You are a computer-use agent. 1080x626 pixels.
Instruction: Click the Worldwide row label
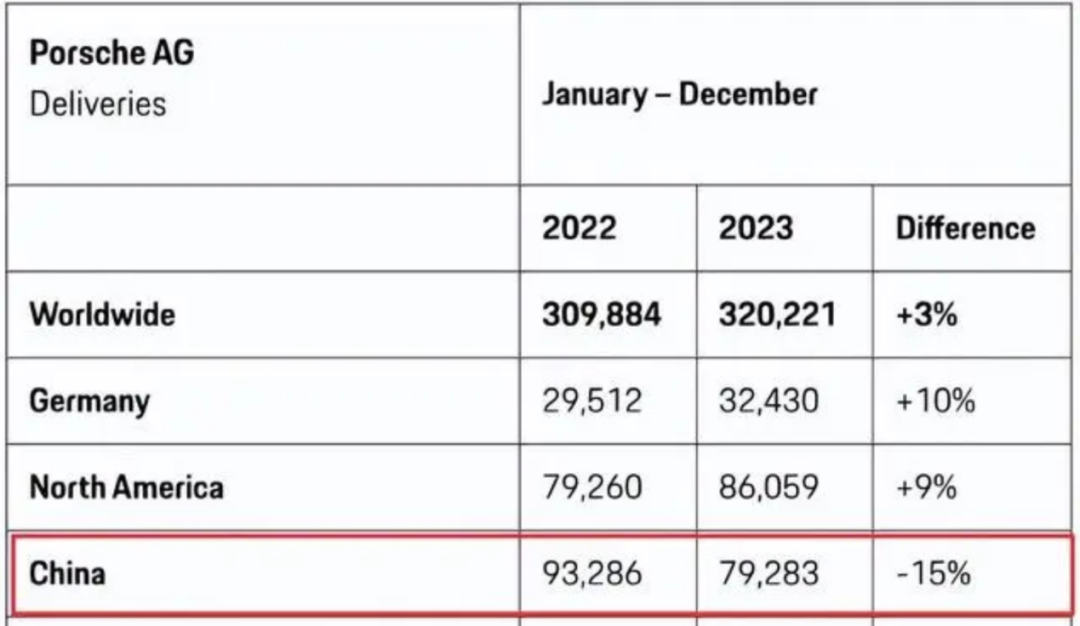(x=102, y=314)
